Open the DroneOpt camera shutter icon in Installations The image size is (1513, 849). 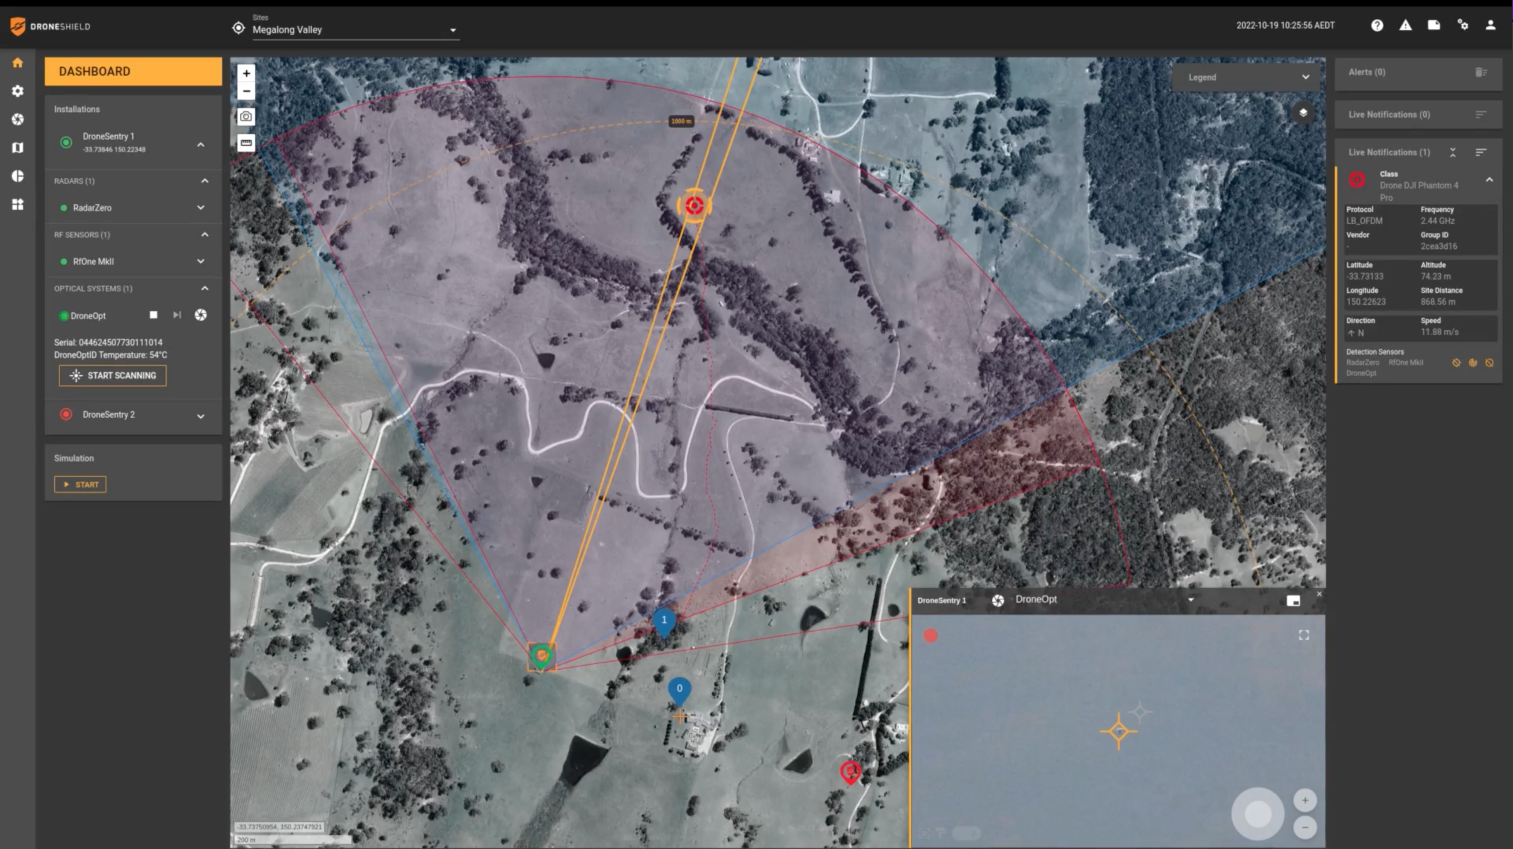[201, 315]
